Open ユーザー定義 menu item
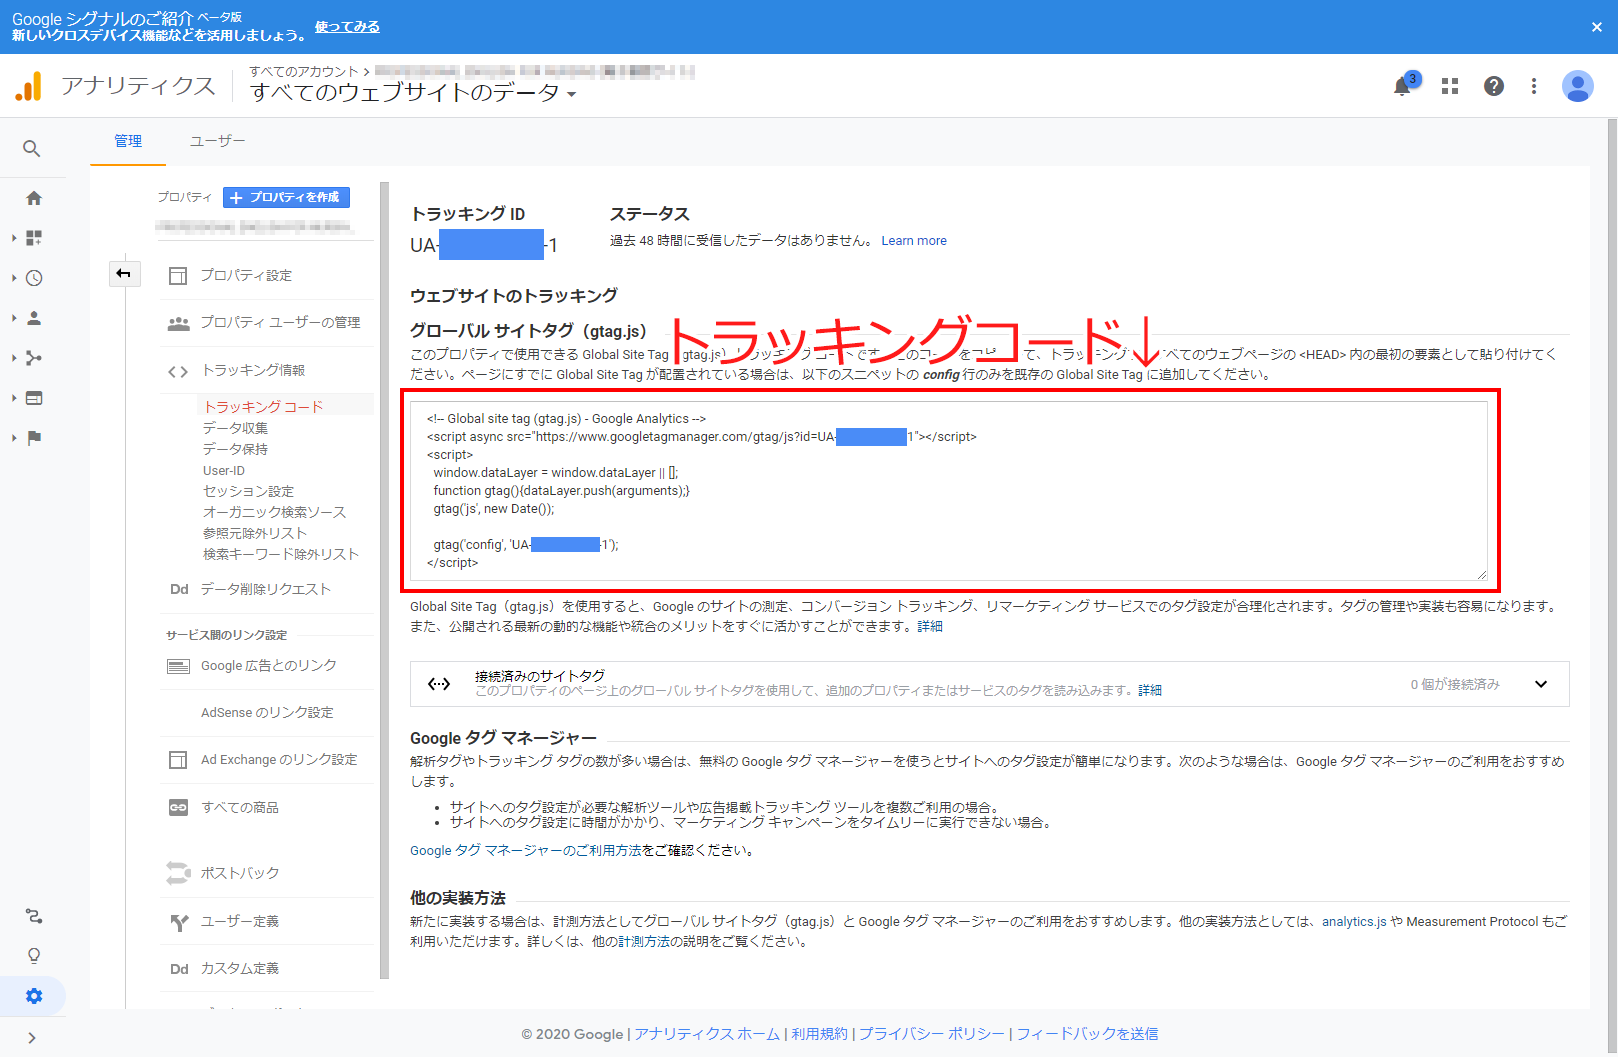 [240, 921]
